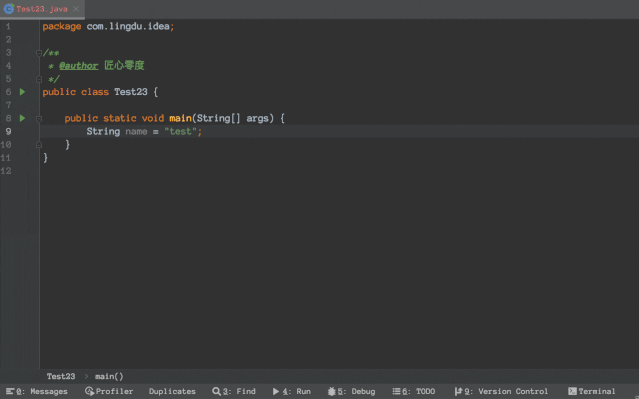Screen dimensions: 639x399
Task: Open the Duplicates tool window
Action: [x=172, y=391]
